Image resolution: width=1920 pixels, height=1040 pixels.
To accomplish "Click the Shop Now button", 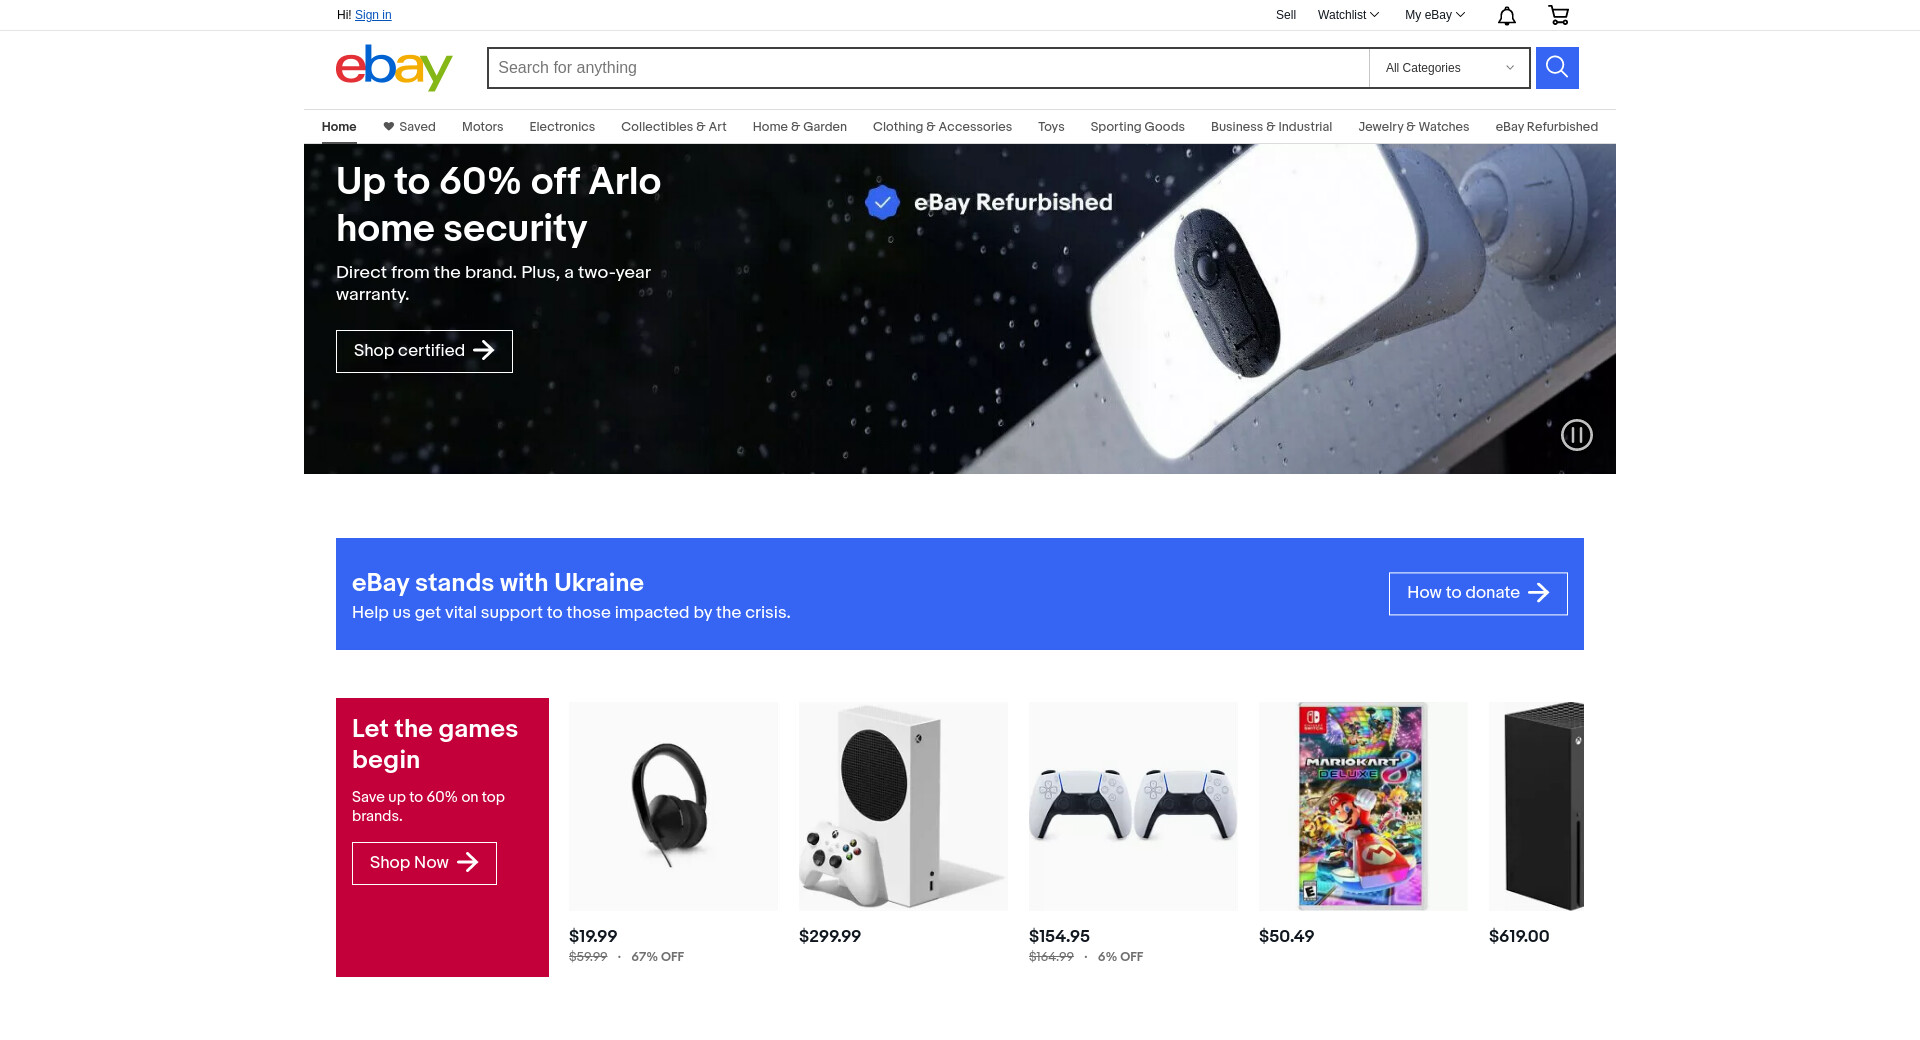I will click(424, 863).
